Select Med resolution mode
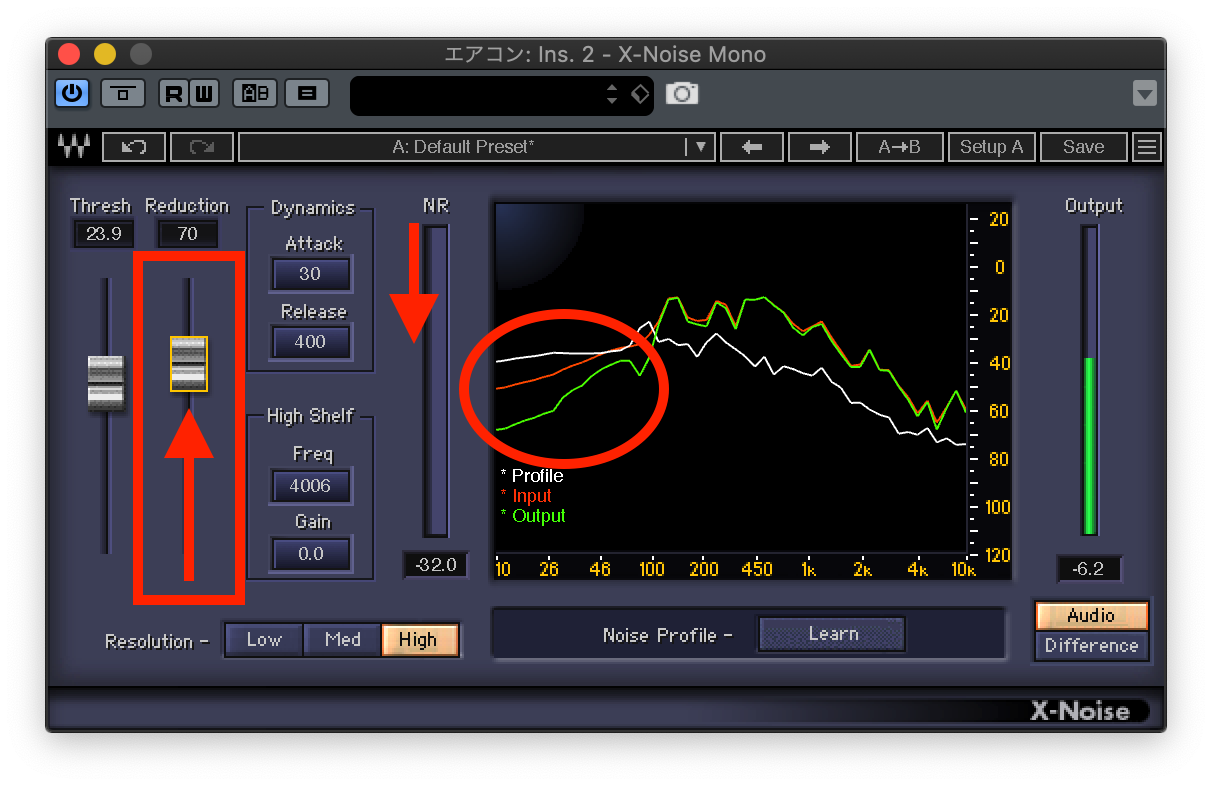Image resolution: width=1212 pixels, height=786 pixels. coord(342,640)
